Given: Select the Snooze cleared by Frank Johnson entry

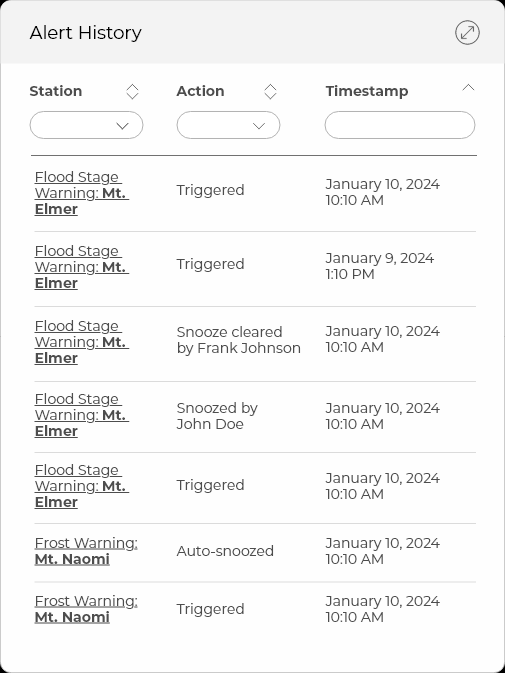Looking at the screenshot, I should click(239, 340).
